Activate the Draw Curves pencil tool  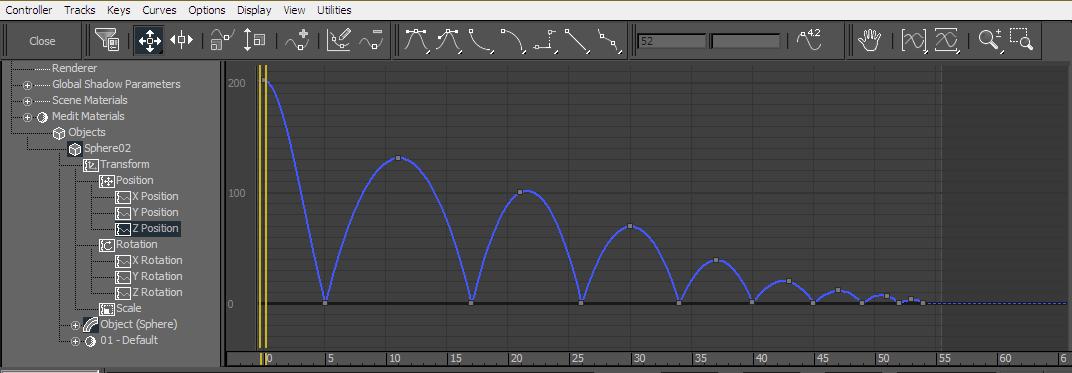[339, 40]
